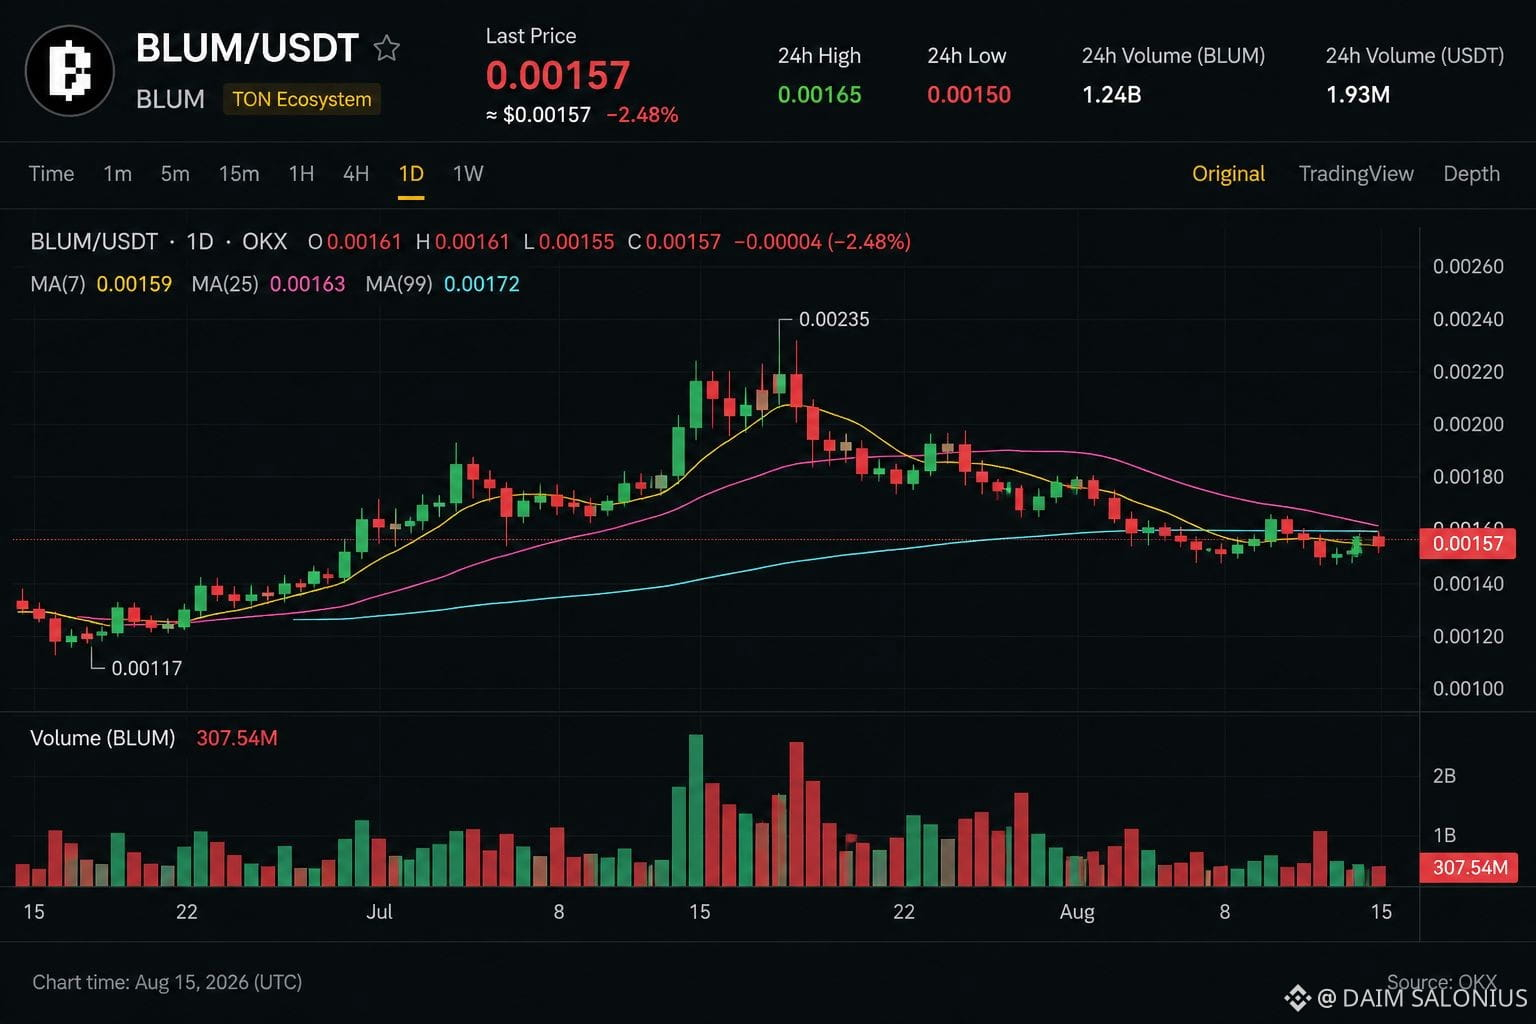Click the MA(25) indicator label

(x=225, y=284)
